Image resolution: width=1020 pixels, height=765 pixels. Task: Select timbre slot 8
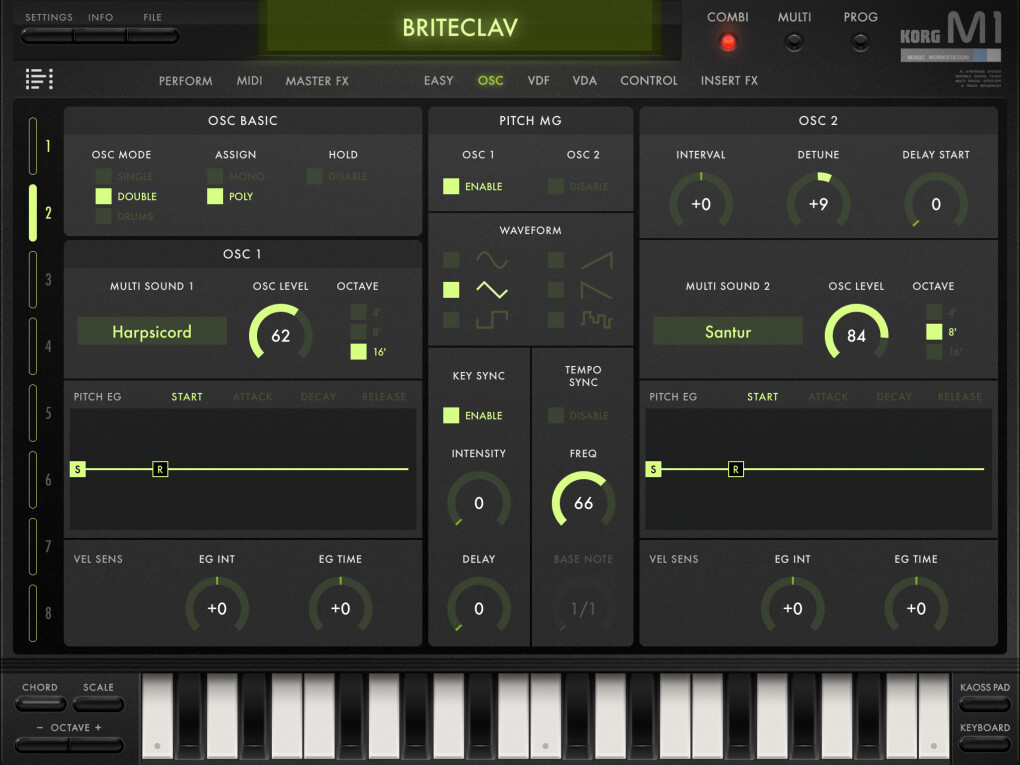point(33,613)
